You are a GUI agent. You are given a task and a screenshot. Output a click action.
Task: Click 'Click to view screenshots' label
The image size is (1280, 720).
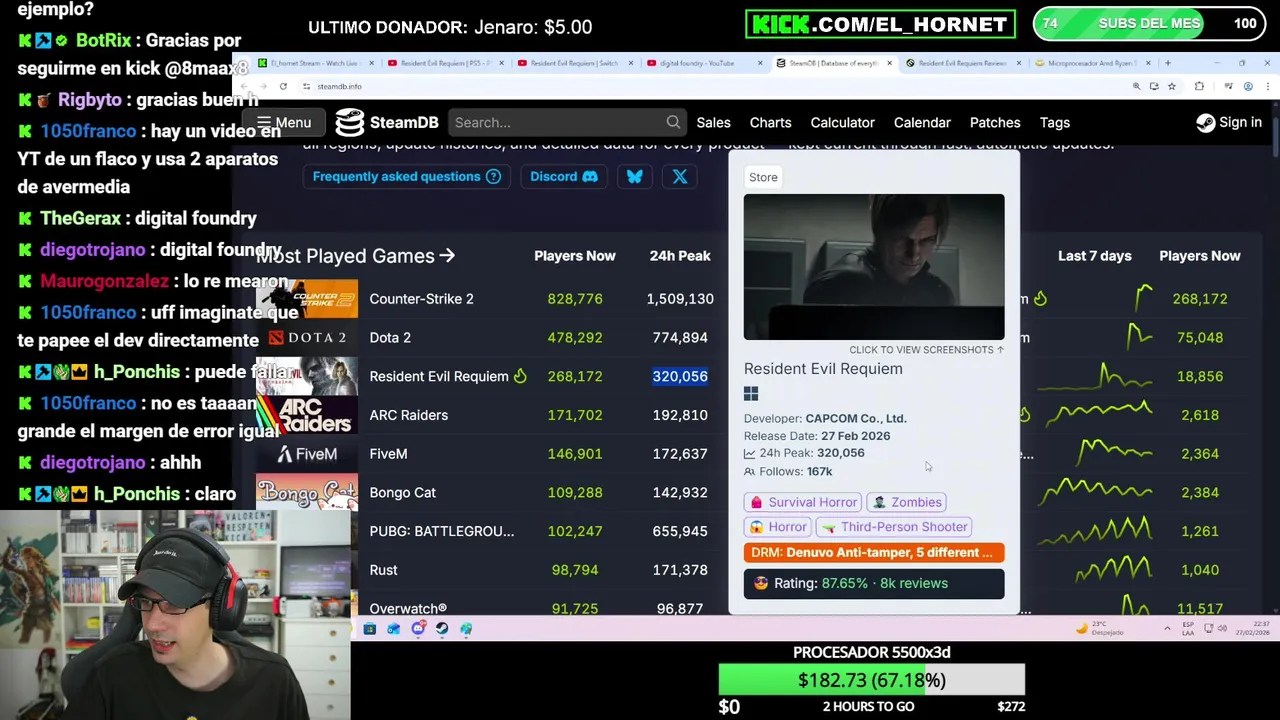tap(926, 350)
